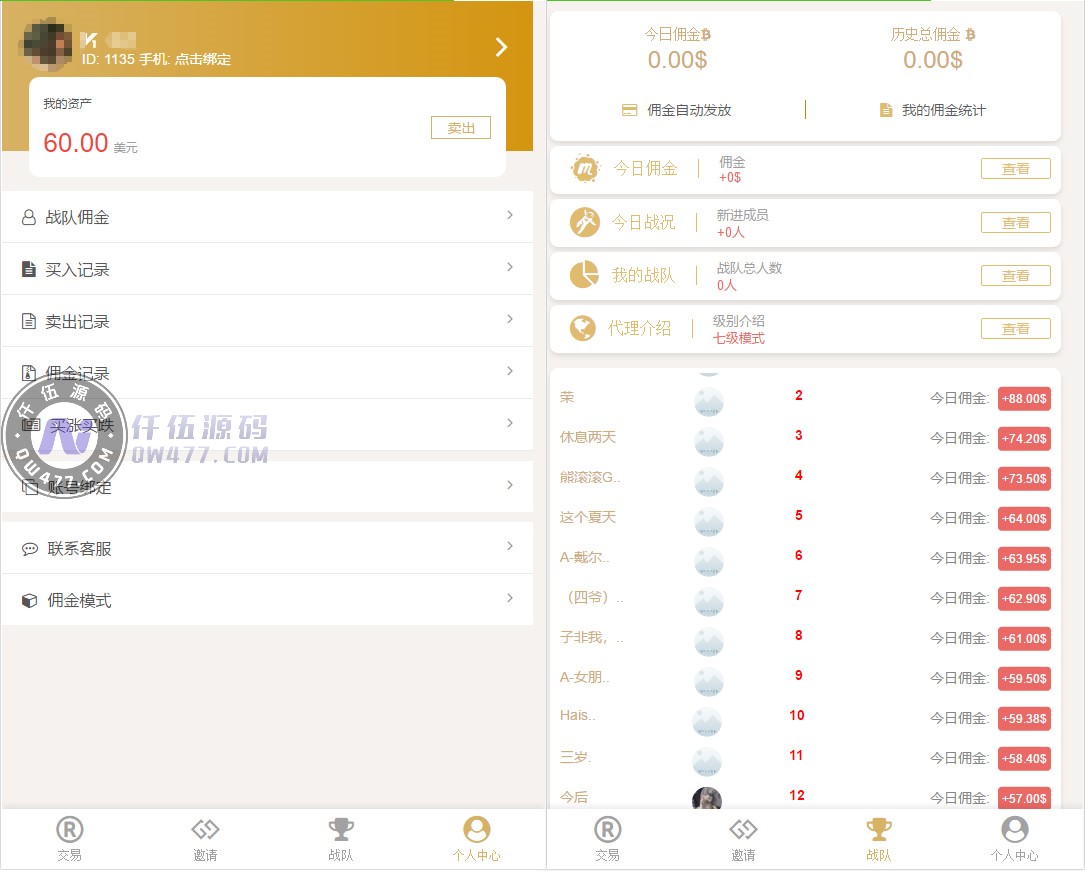The height and width of the screenshot is (871, 1085).
Task: Open the 卖出记录 menu entry
Action: coord(266,321)
